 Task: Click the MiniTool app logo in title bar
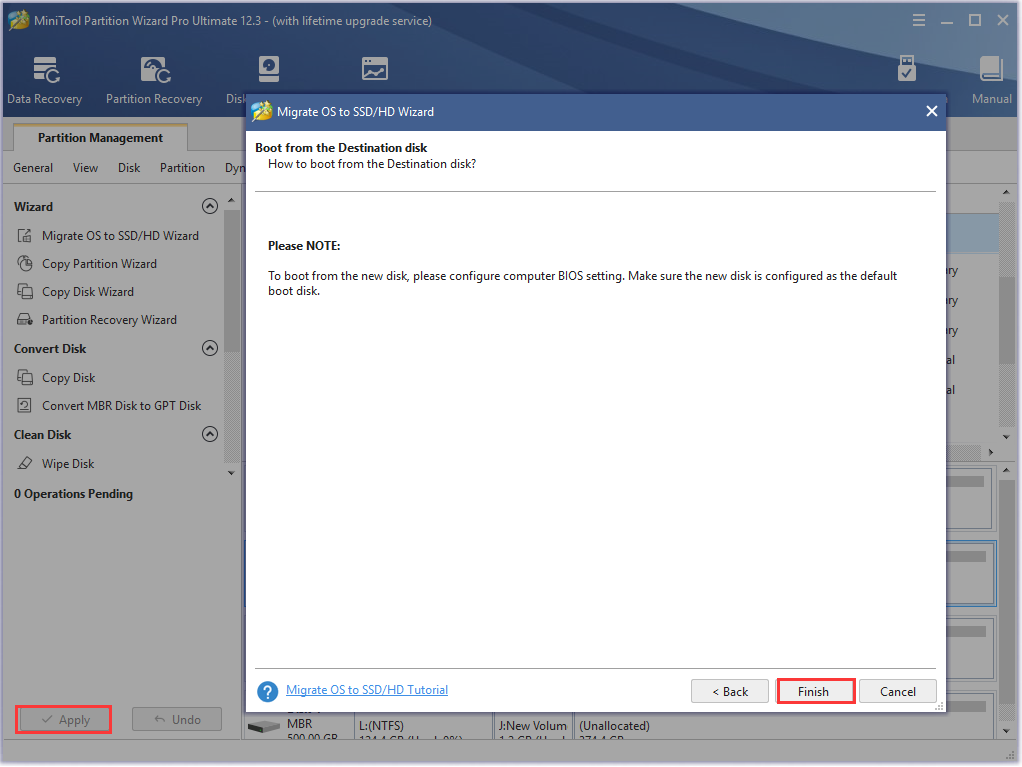click(18, 20)
